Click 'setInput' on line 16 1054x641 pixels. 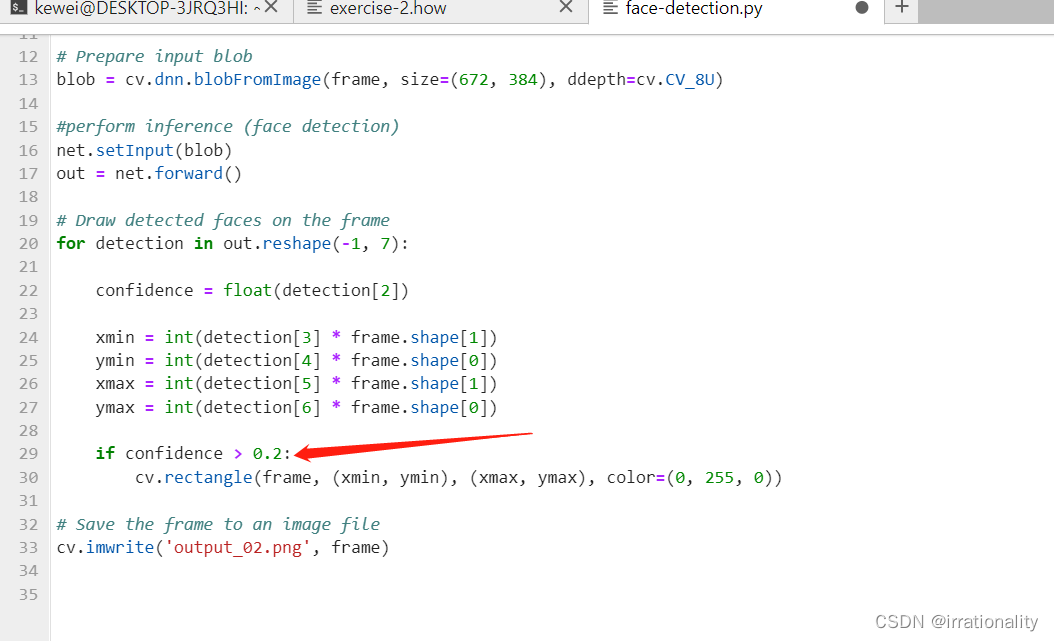point(134,151)
